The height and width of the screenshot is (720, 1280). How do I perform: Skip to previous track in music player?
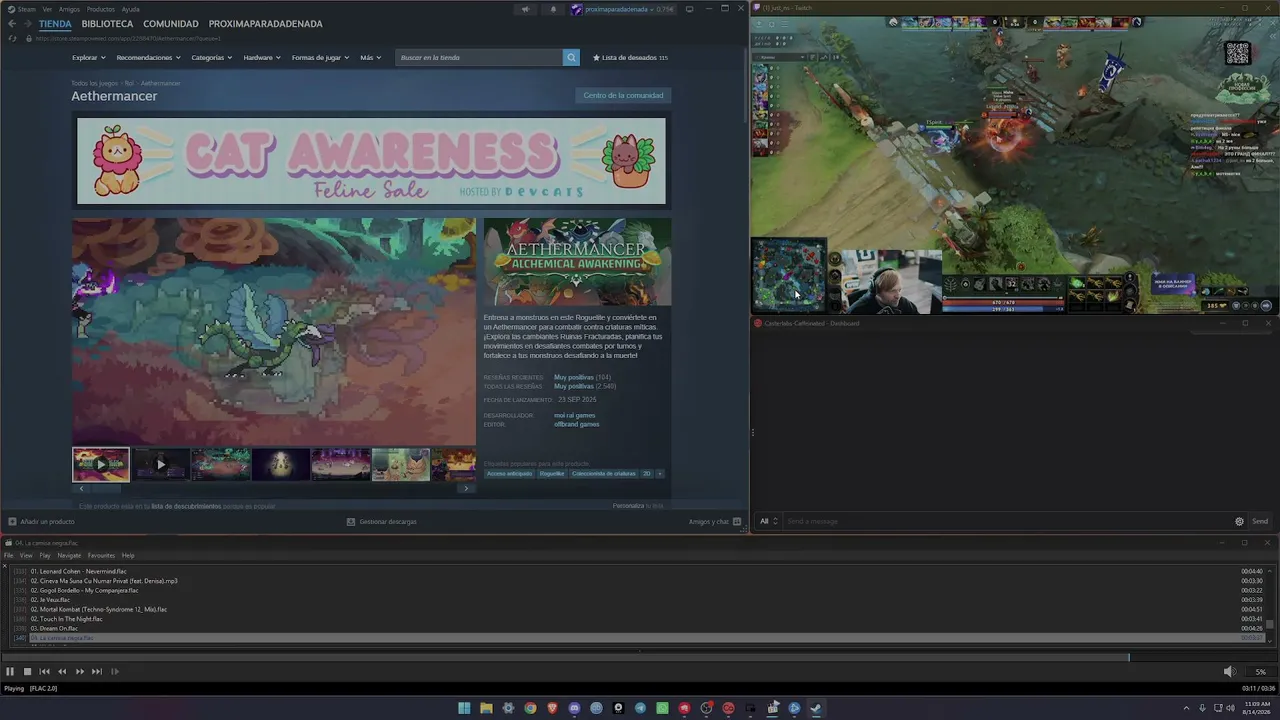click(x=44, y=672)
